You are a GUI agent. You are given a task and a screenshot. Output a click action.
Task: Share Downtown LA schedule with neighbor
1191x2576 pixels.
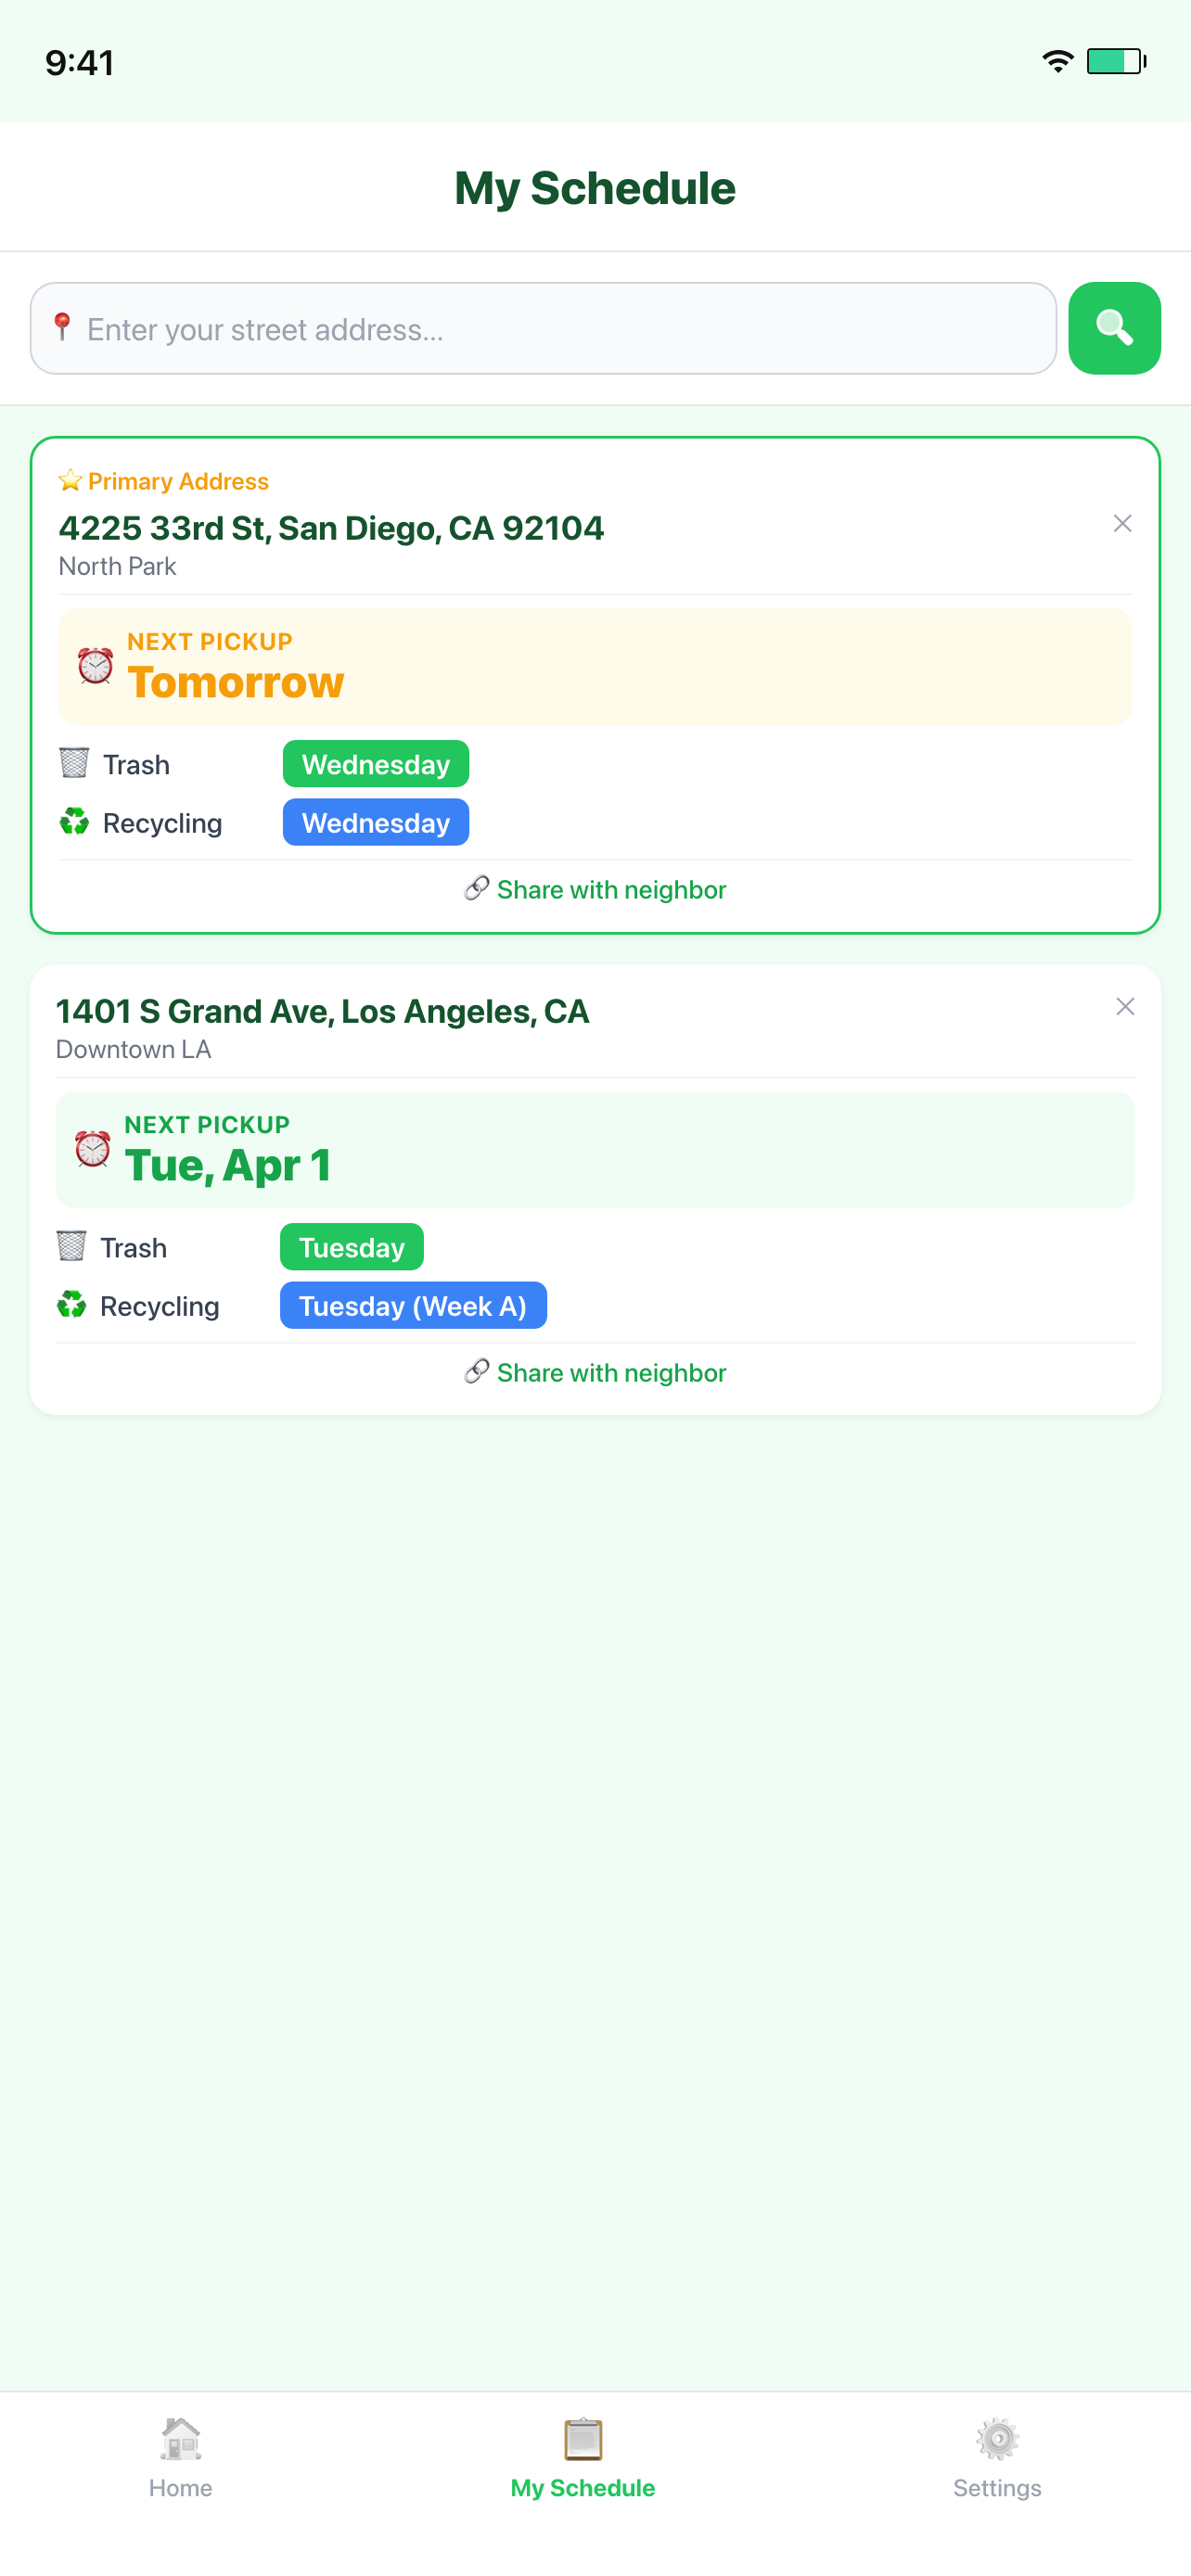coord(596,1372)
